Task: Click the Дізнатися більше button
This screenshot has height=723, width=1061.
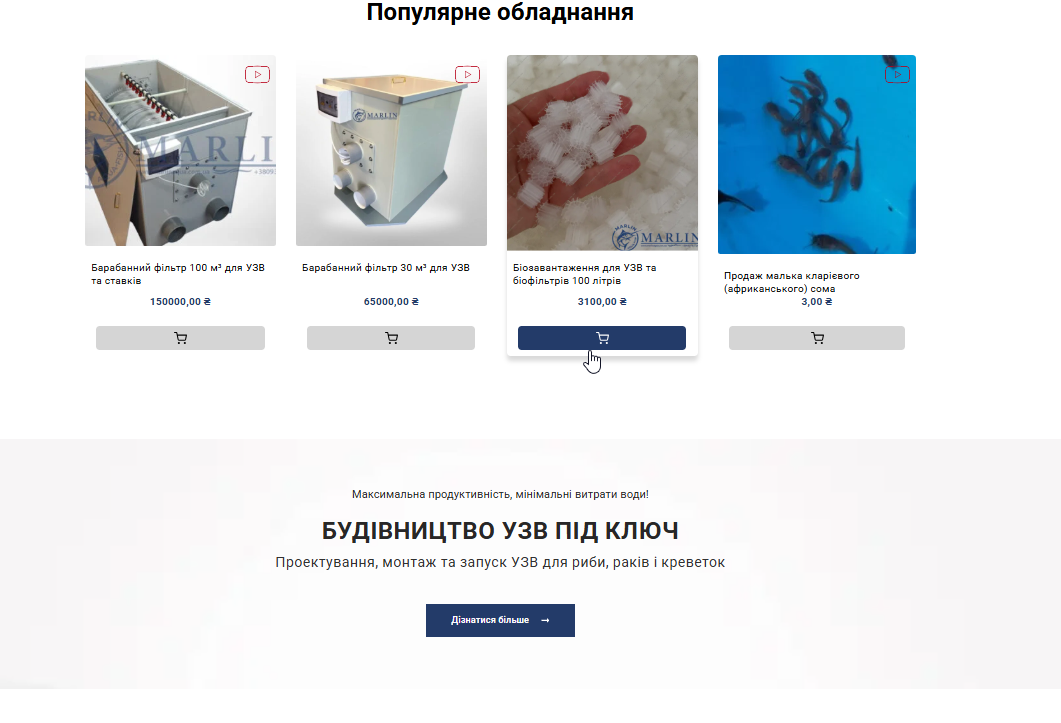Action: point(500,620)
